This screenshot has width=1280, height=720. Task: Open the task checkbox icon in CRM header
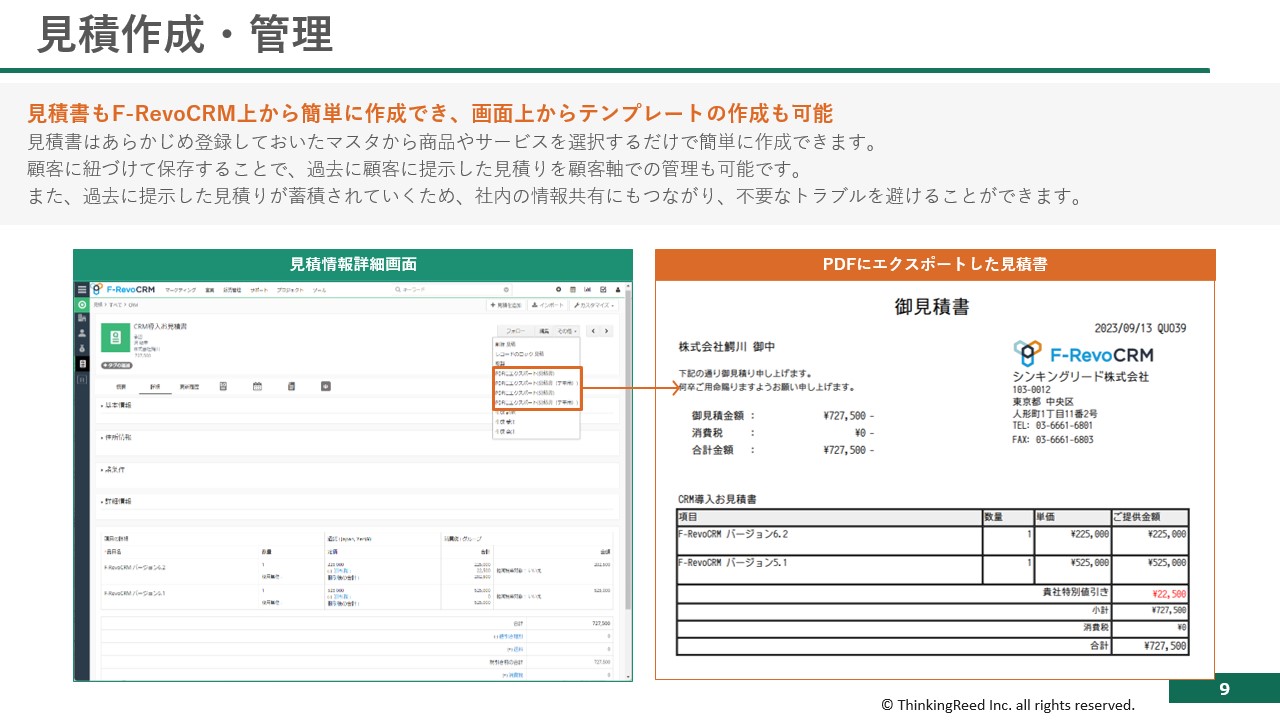tap(603, 289)
